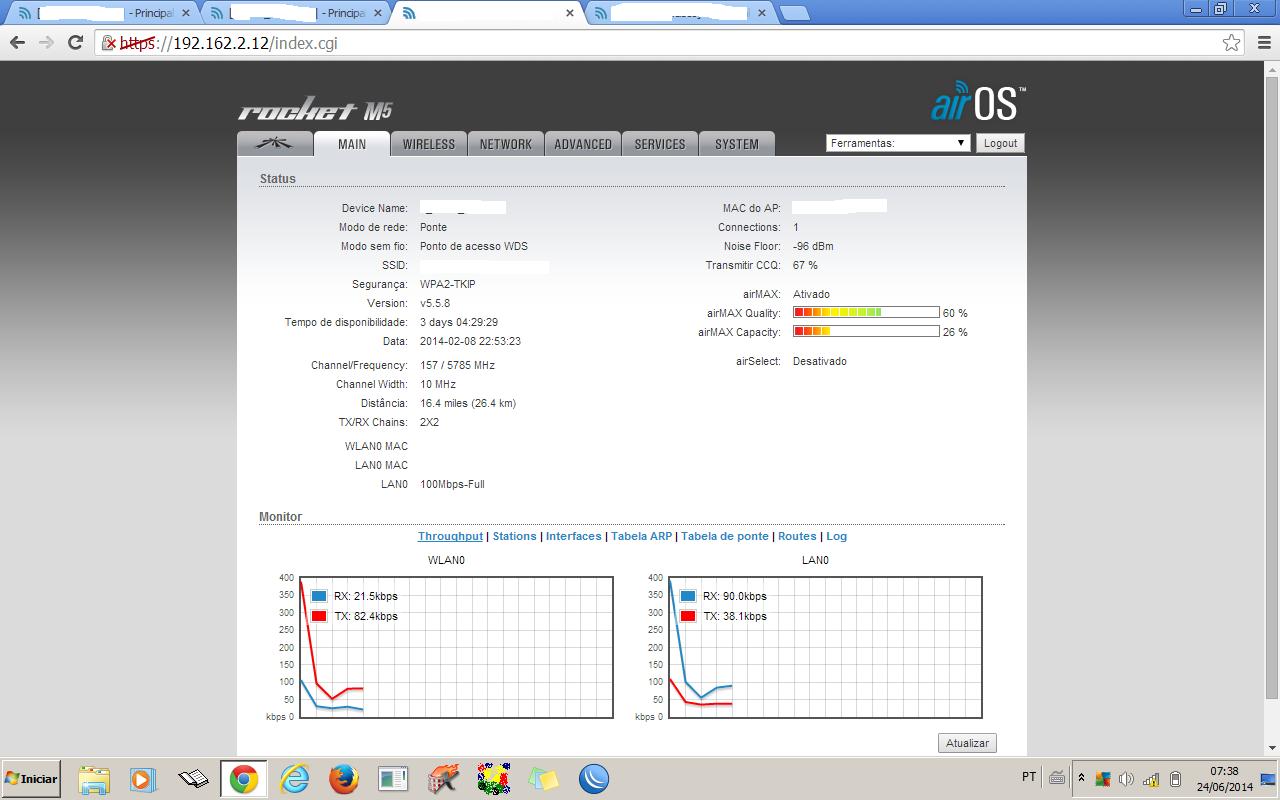Click the Logout button
Image resolution: width=1280 pixels, height=800 pixels.
click(x=1000, y=143)
